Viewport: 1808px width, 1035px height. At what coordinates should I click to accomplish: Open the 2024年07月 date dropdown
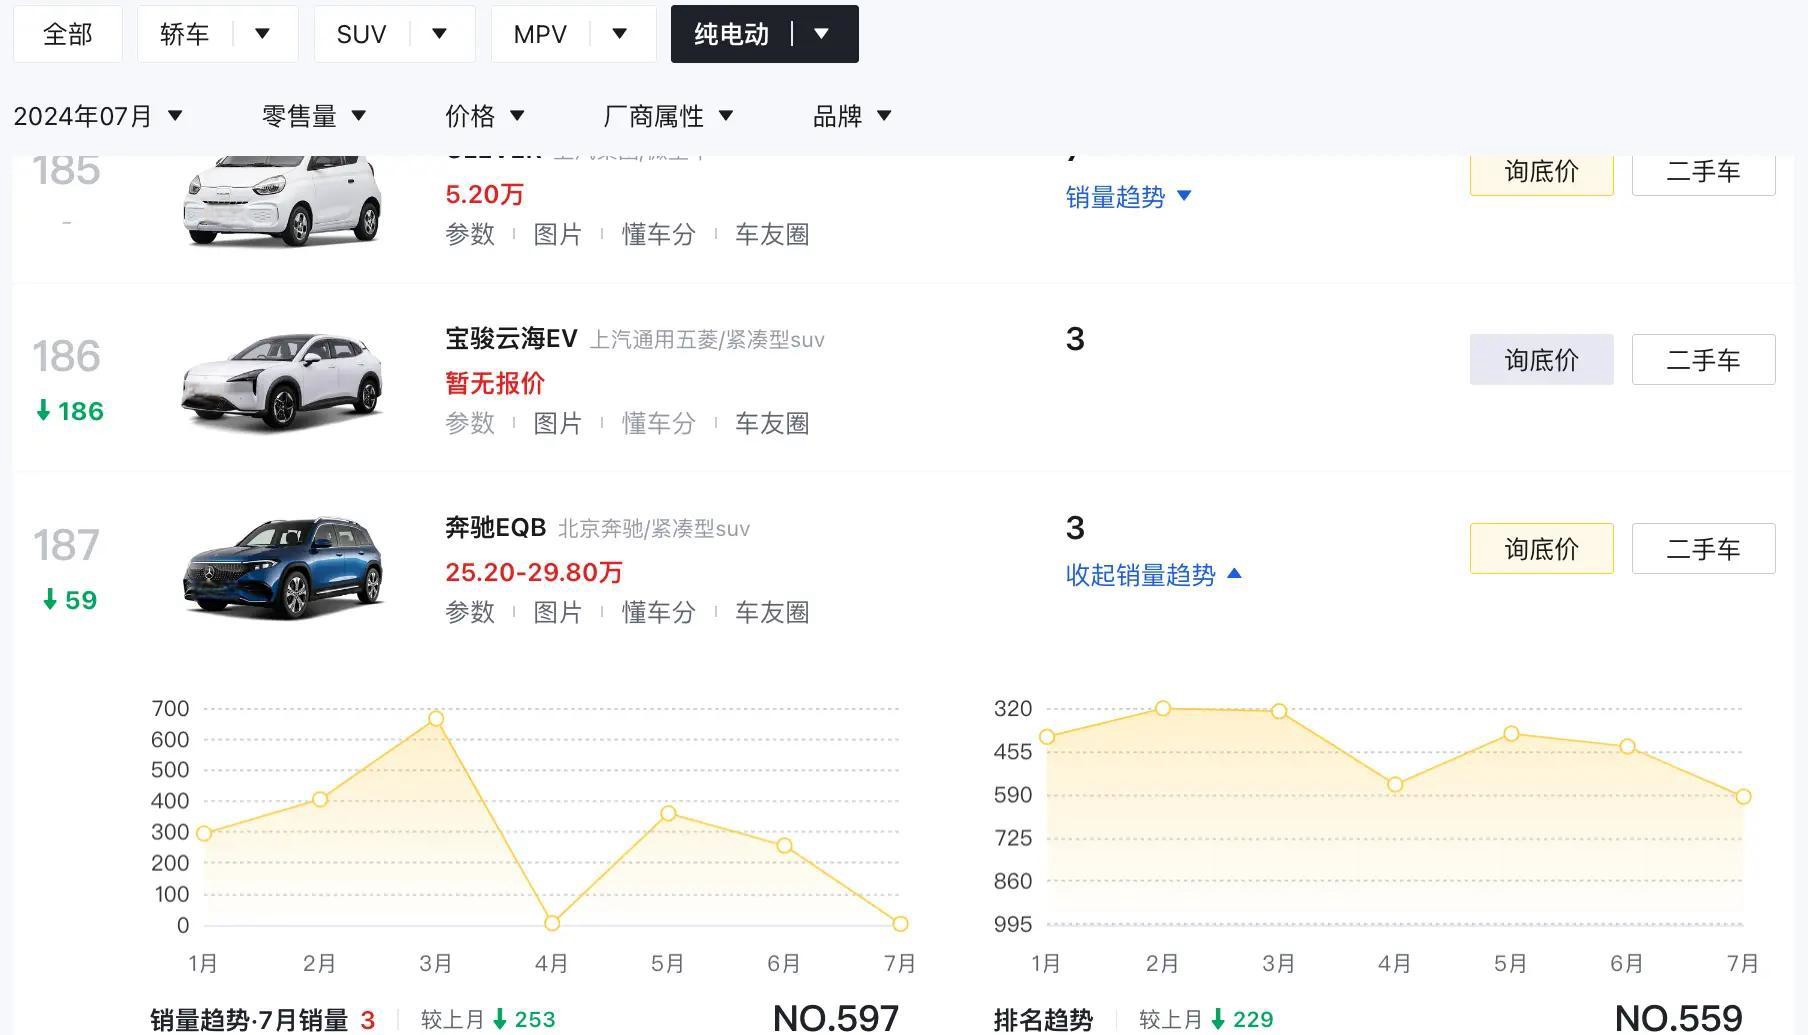(98, 116)
